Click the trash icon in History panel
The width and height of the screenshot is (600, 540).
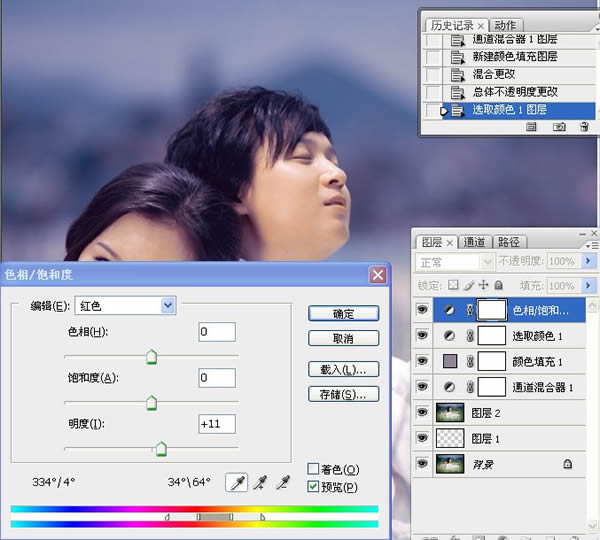click(x=584, y=126)
